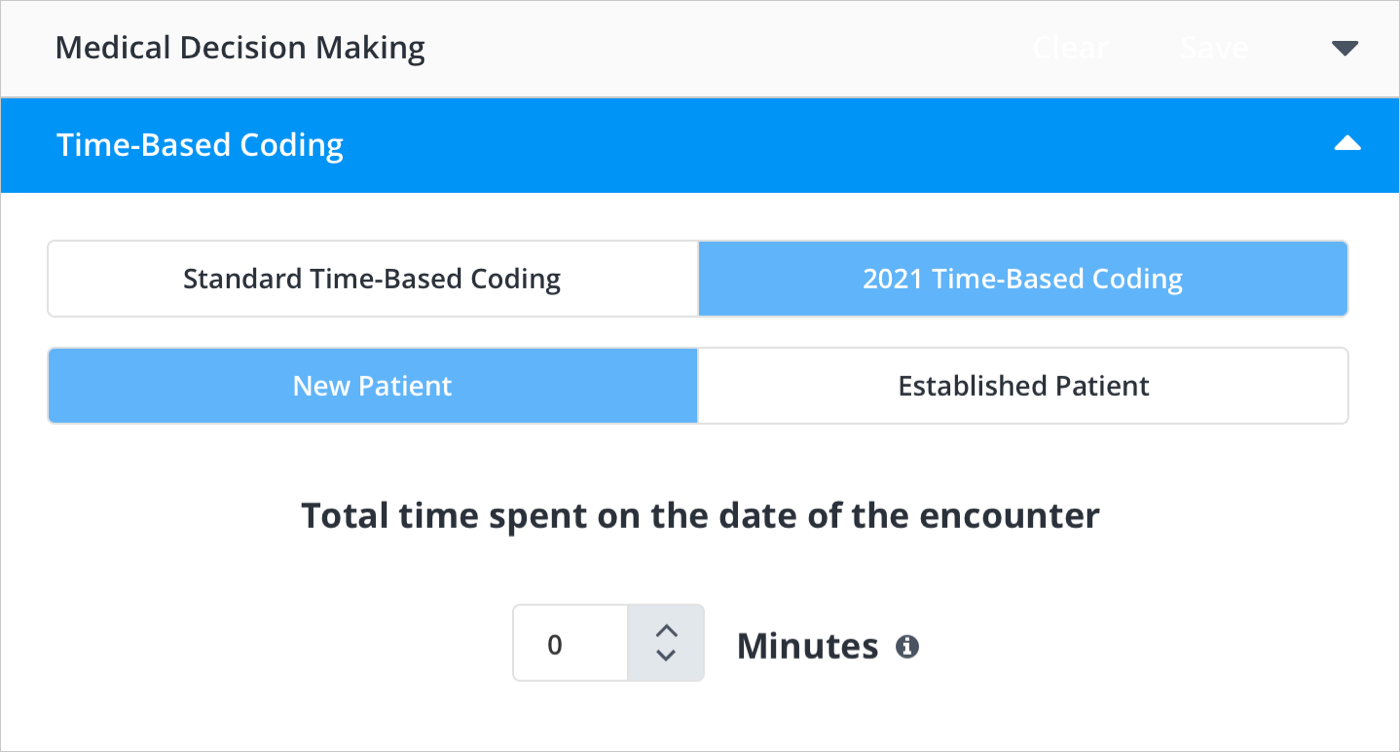Click the Time-Based Coding header title
1400x752 pixels.
click(x=200, y=145)
